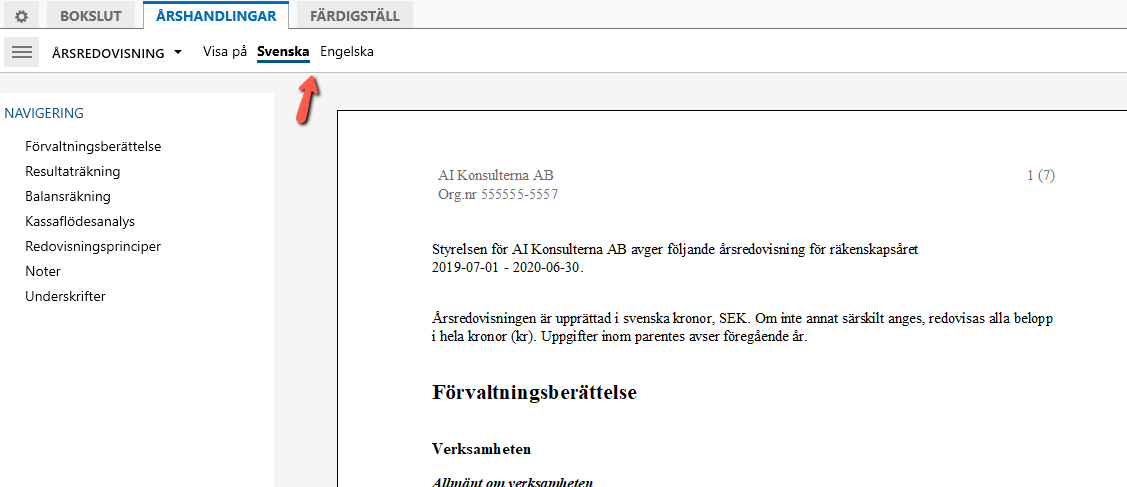1127x487 pixels.
Task: Go to the FÄRDIGSTÄLL tab
Action: tap(355, 16)
